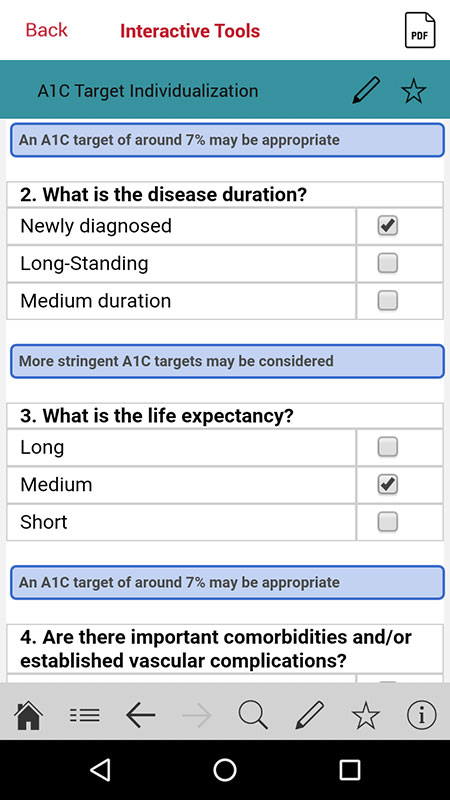450x800 pixels.
Task: Tap the Android recent apps square button
Action: pyautogui.click(x=350, y=769)
